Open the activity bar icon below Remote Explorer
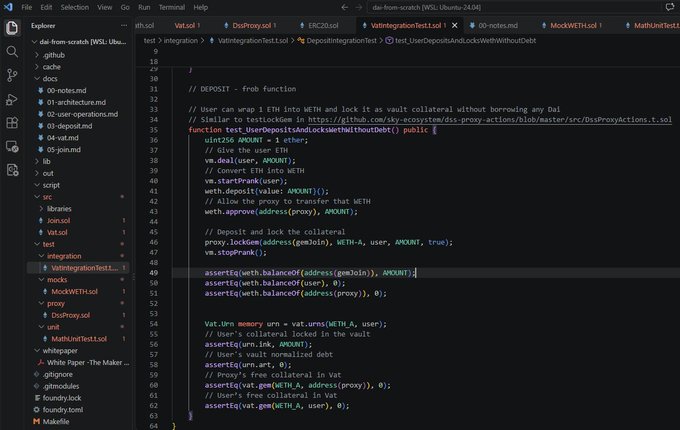This screenshot has width=680, height=430. [x=12, y=170]
